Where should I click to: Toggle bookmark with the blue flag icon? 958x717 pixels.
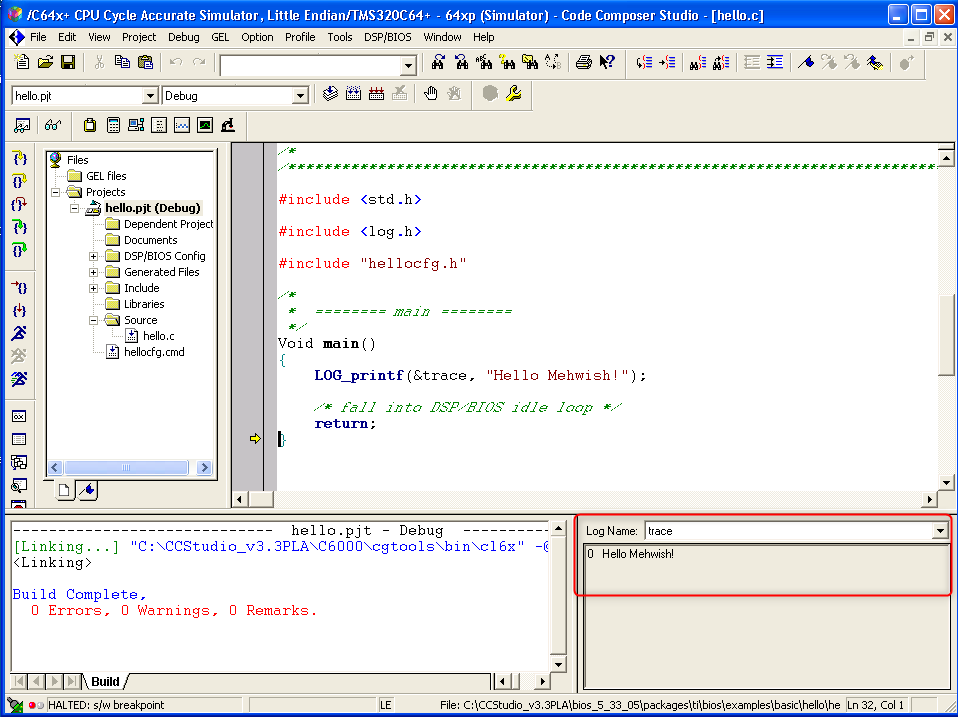pos(806,62)
